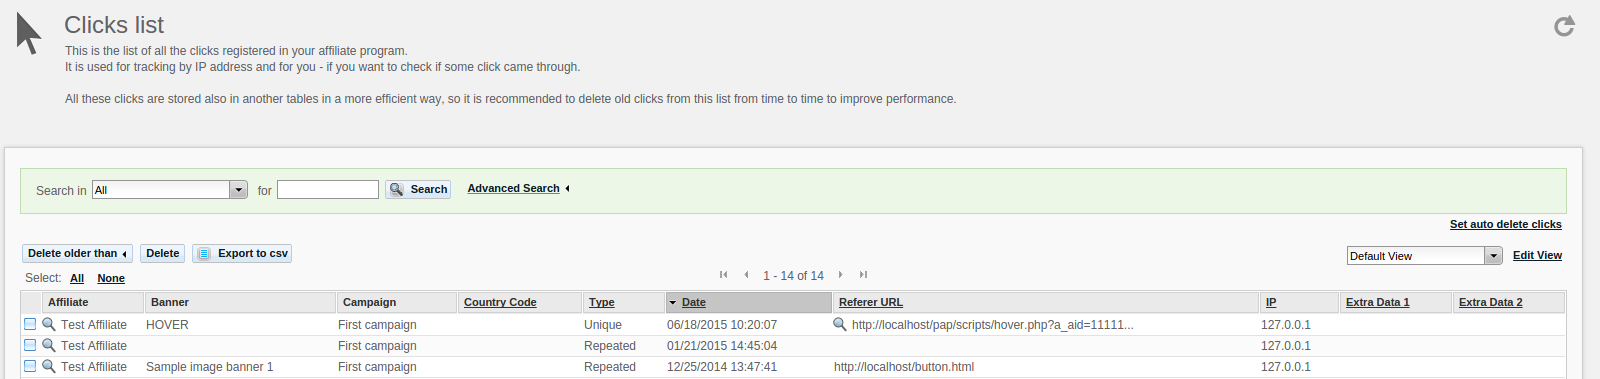Screen dimensions: 1600x379
Task: Click Export to csv button
Action: click(x=242, y=254)
